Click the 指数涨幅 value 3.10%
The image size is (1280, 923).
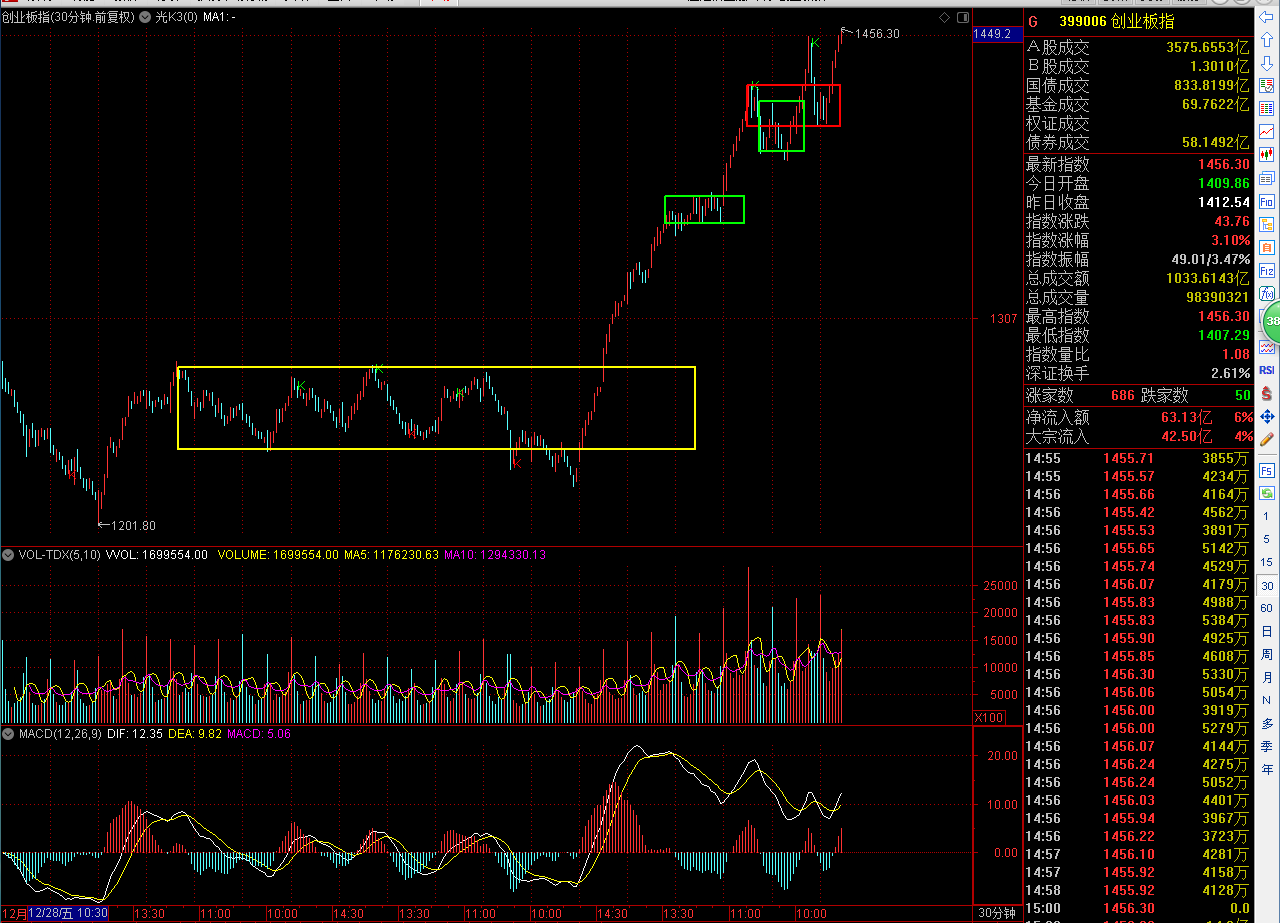click(x=1231, y=240)
